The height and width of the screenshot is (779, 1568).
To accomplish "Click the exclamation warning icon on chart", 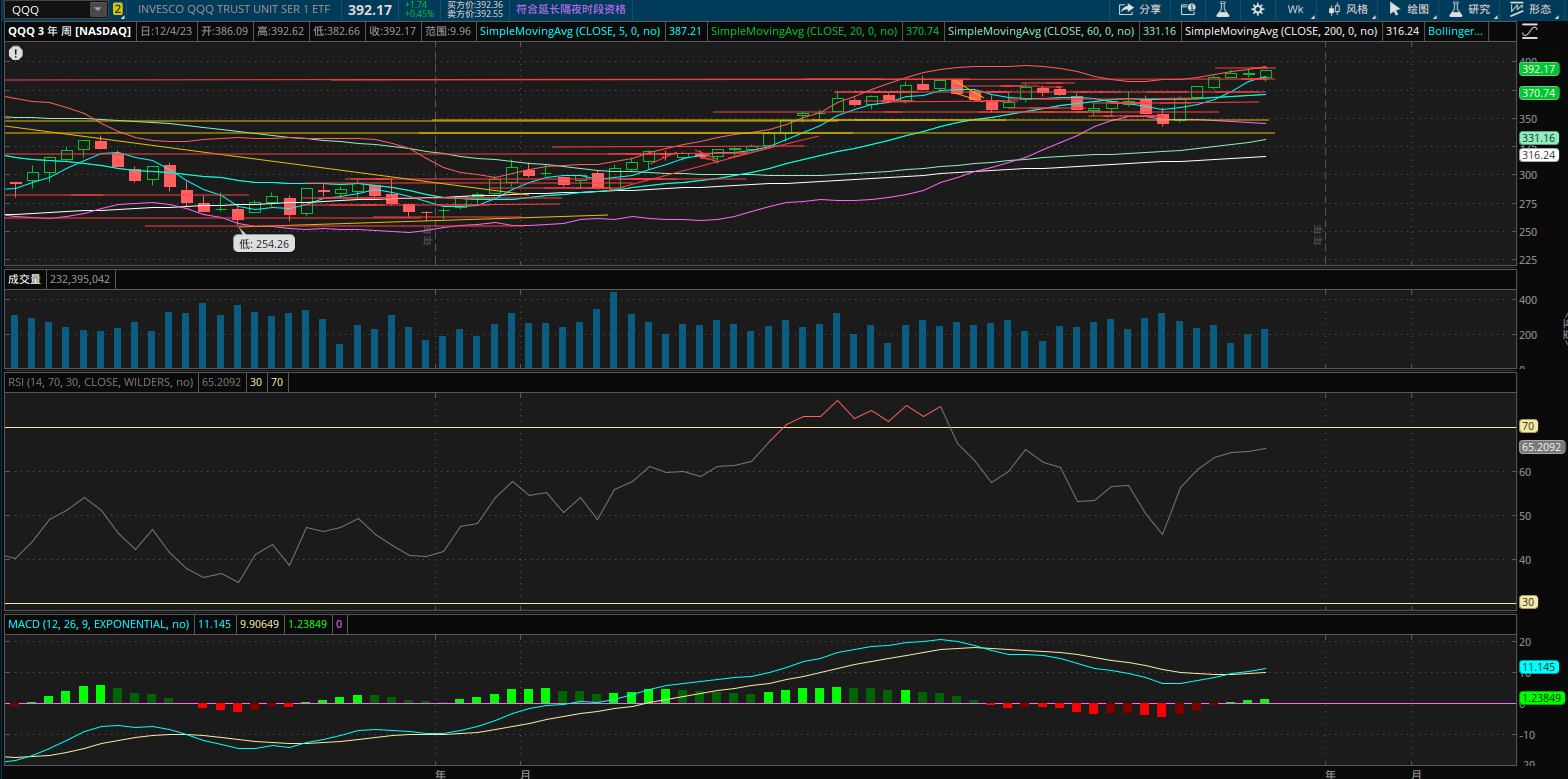I will pos(15,52).
